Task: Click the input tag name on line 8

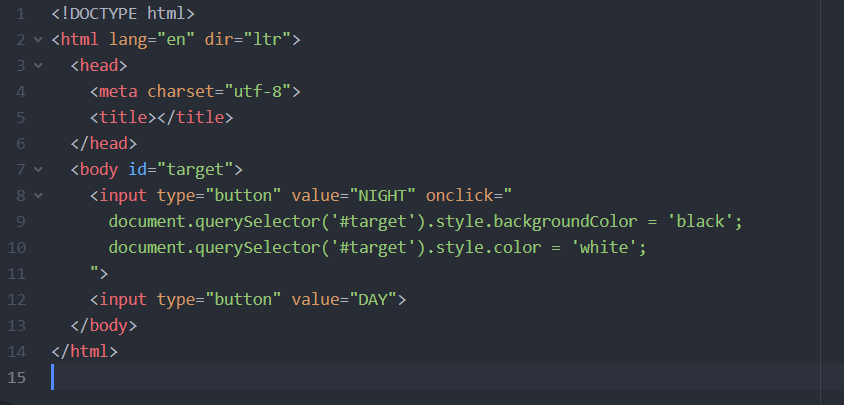Action: tap(123, 195)
